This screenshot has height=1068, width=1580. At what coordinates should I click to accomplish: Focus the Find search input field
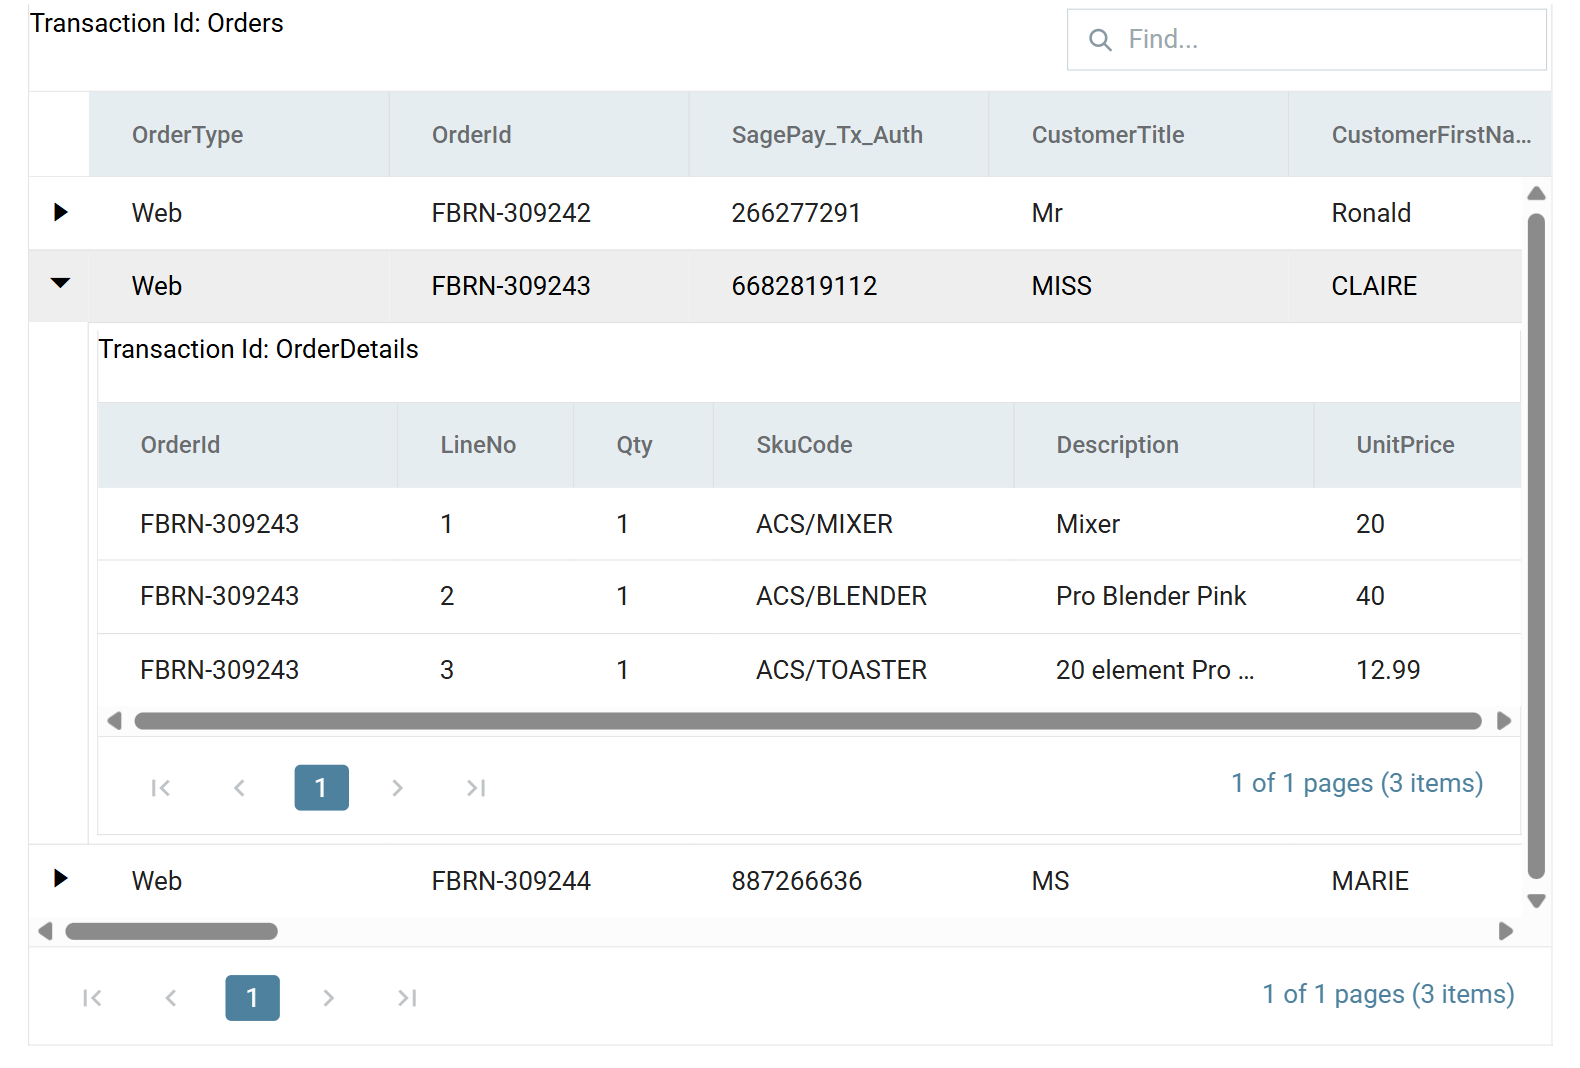[1307, 40]
